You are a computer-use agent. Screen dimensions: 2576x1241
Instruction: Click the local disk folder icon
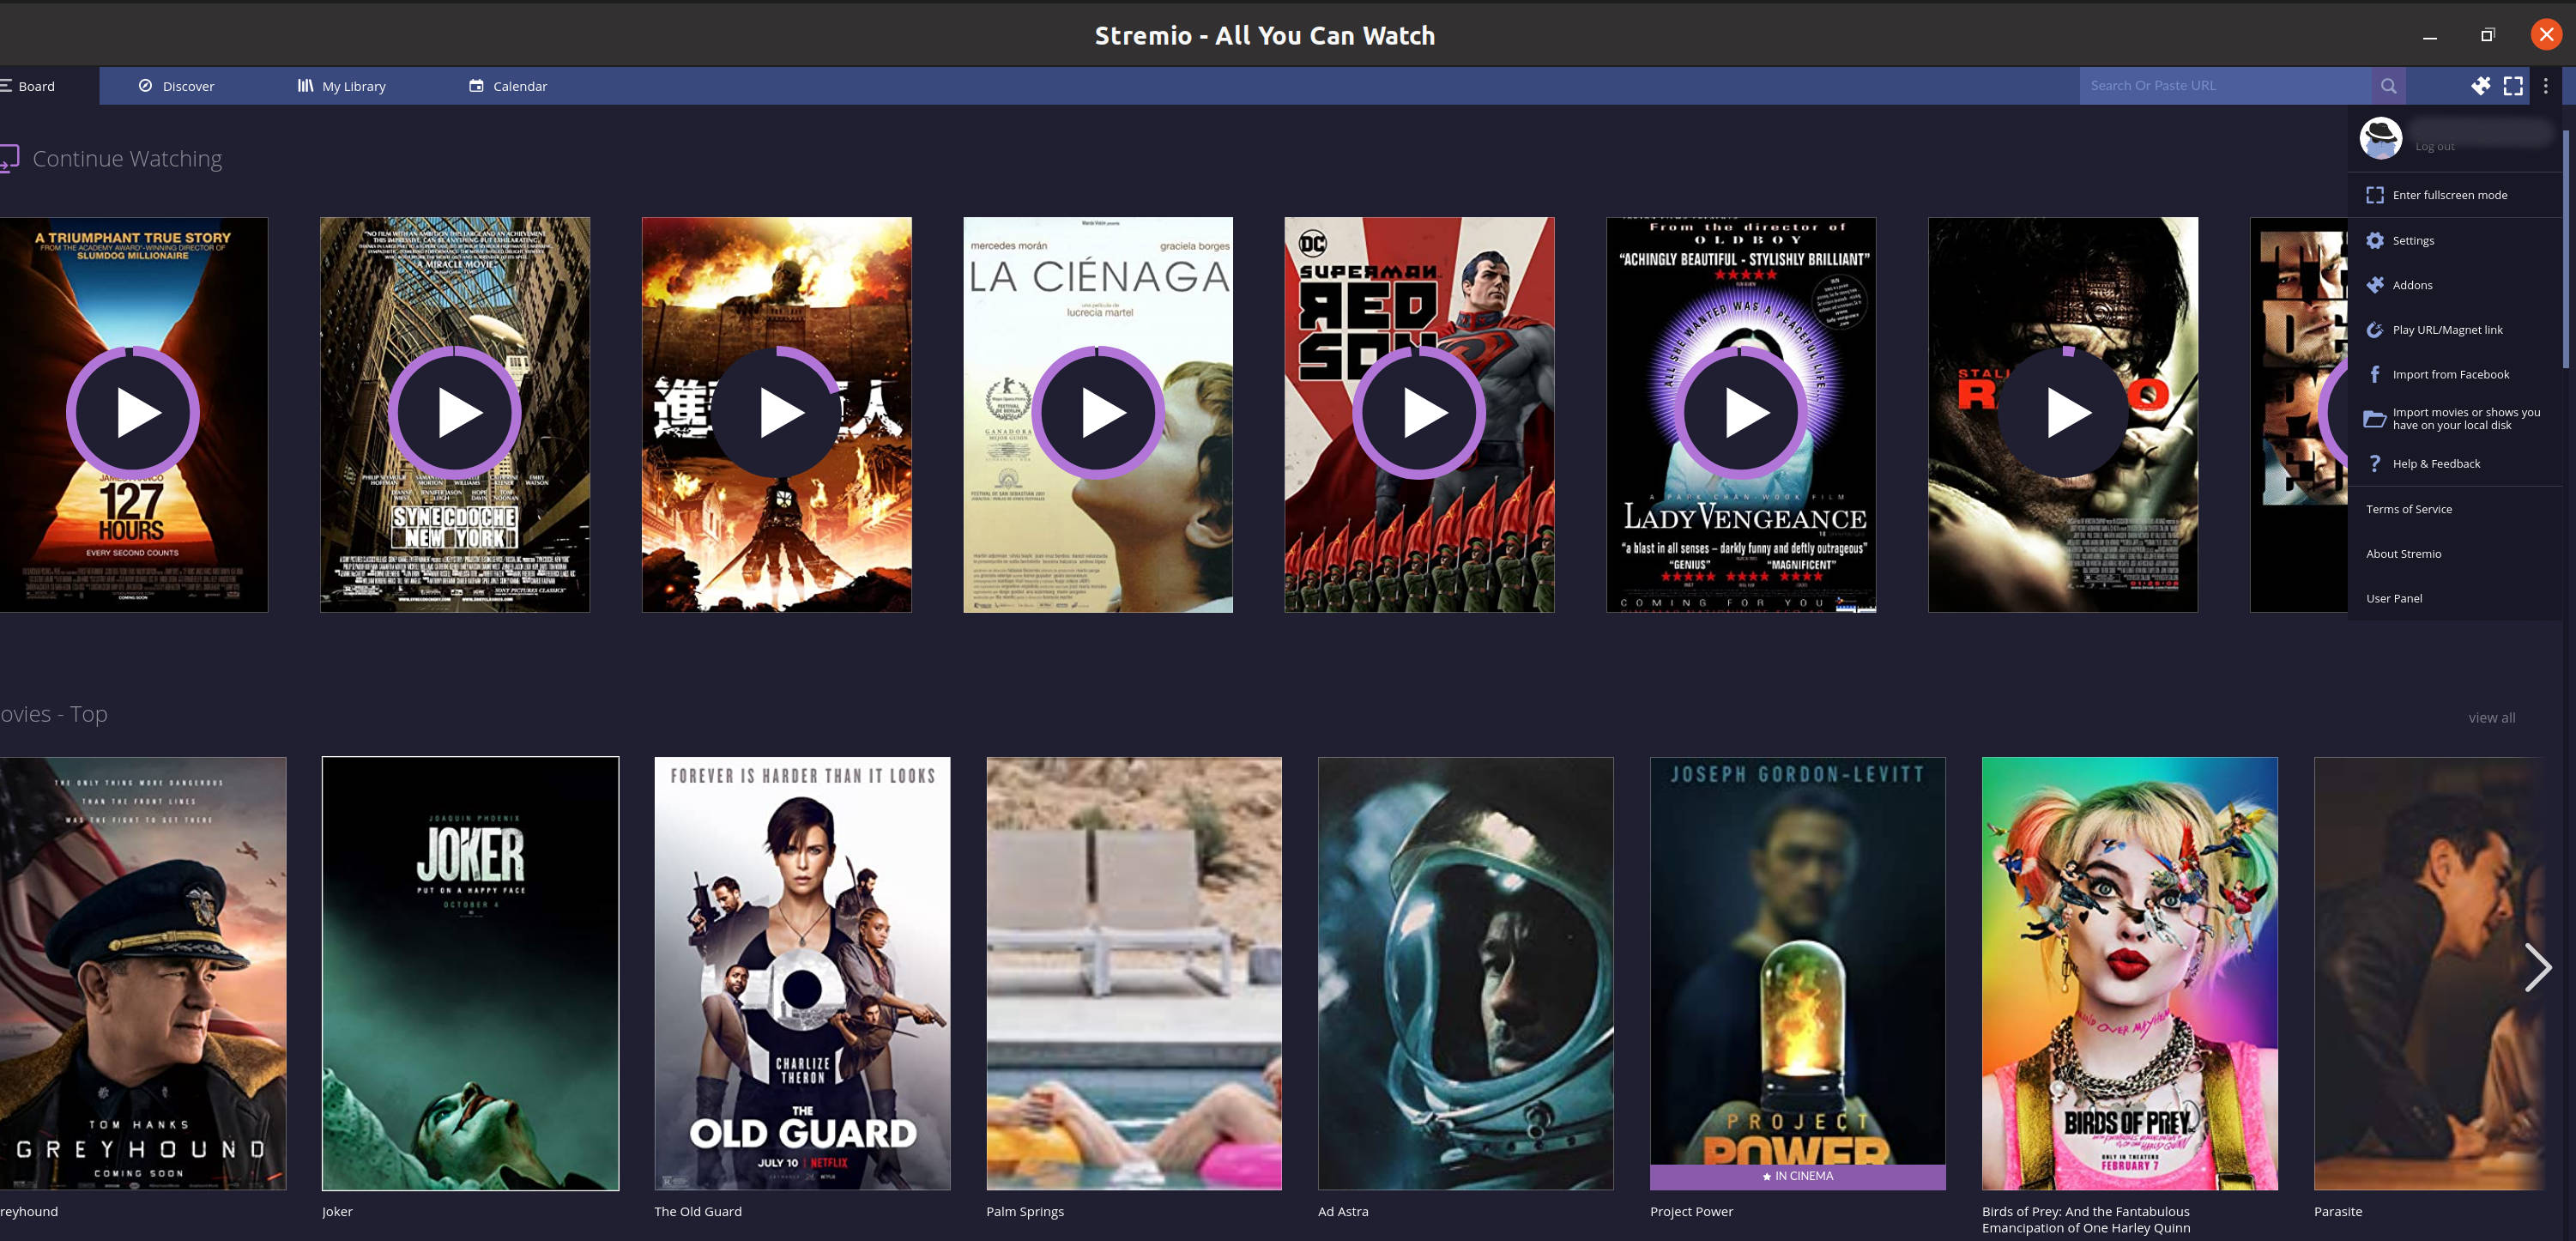pos(2374,419)
